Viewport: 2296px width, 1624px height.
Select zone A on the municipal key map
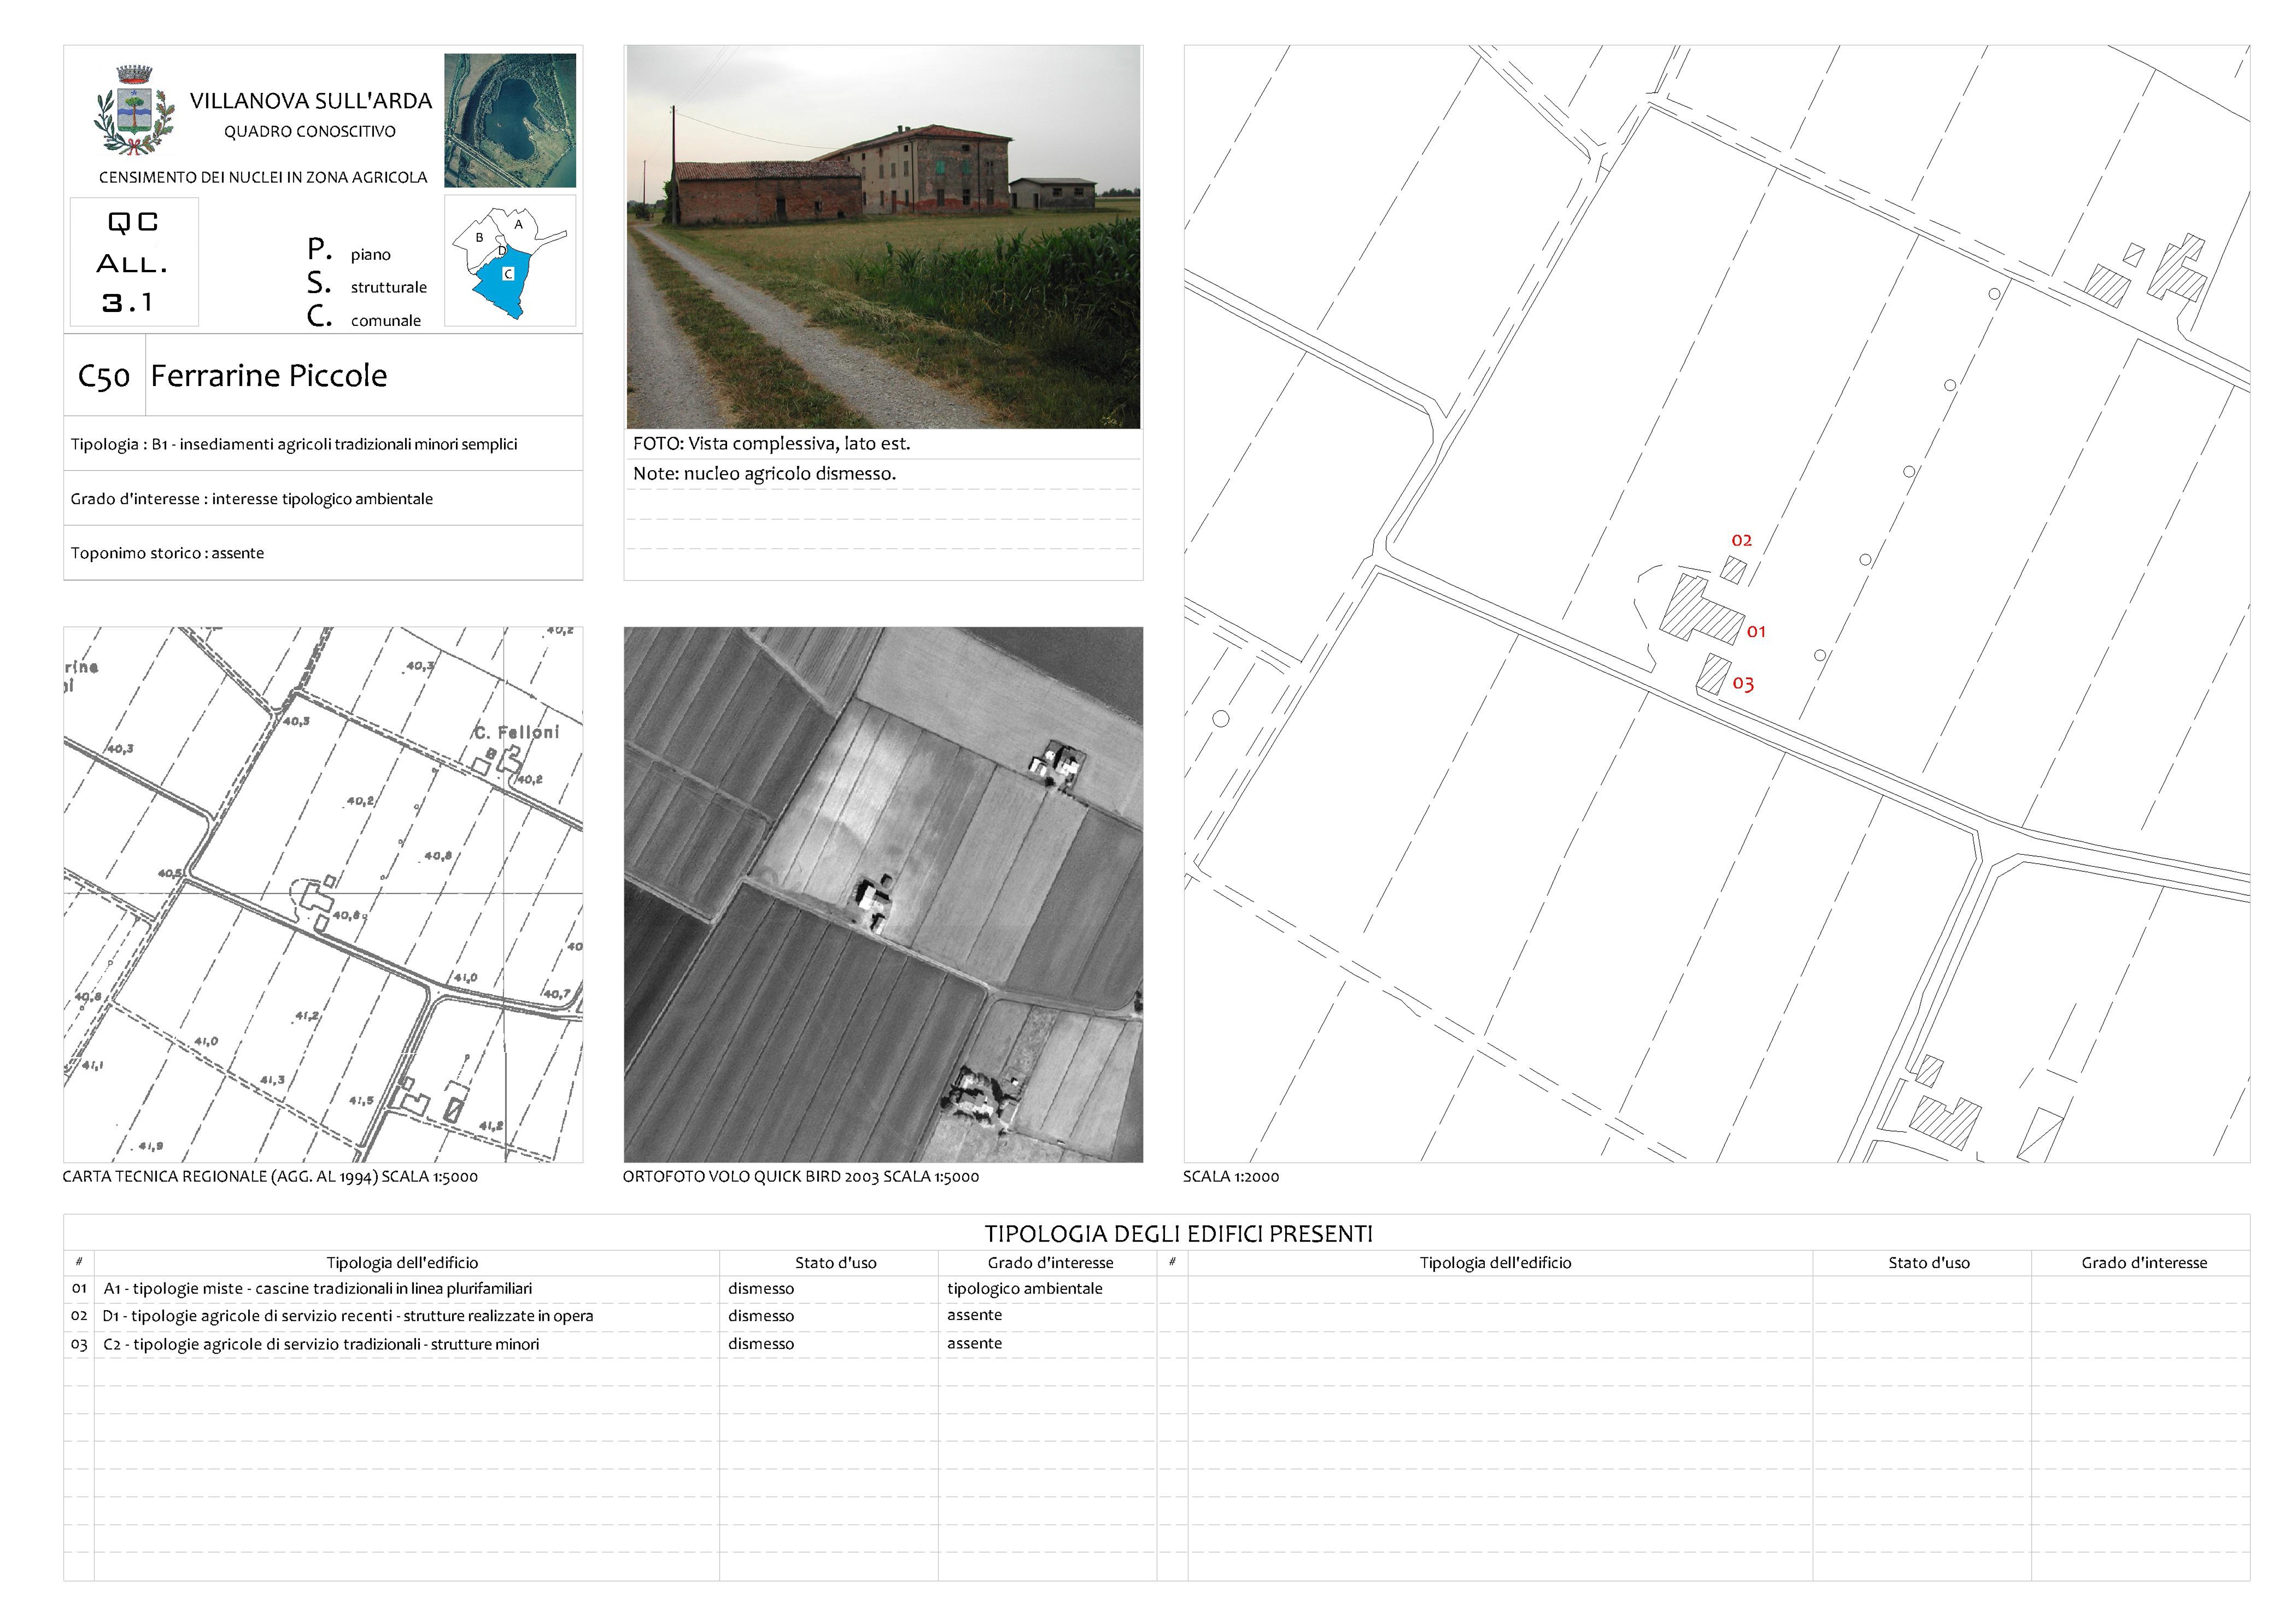(518, 225)
